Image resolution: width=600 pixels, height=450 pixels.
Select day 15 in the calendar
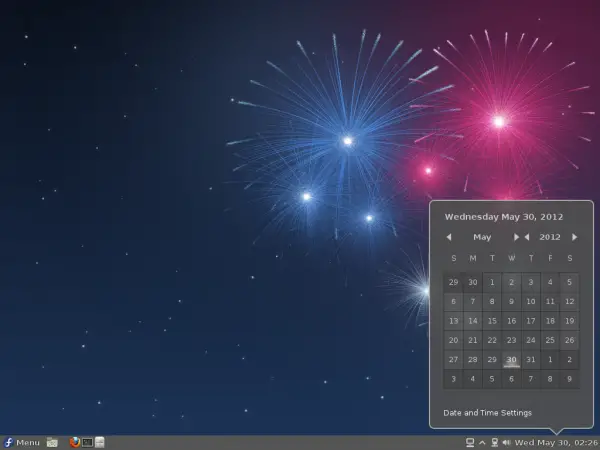492,321
